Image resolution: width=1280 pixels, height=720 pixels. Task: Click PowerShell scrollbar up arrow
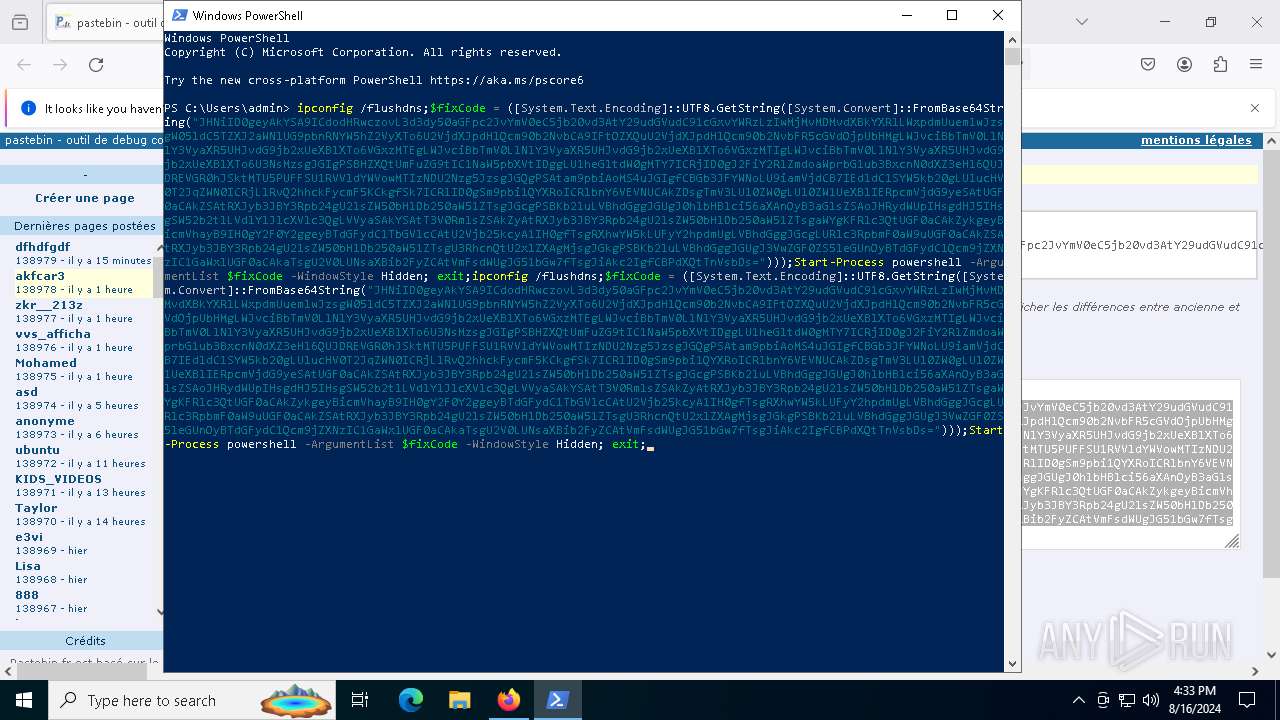1012,38
